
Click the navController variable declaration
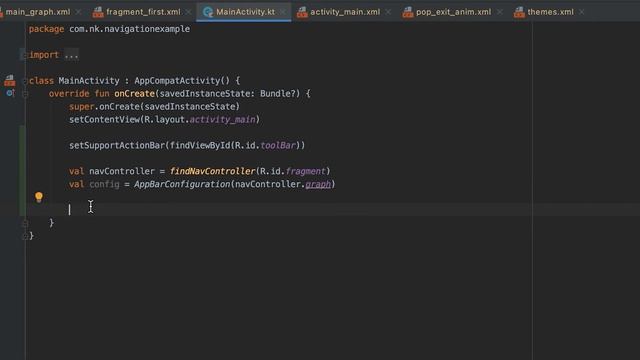(x=122, y=171)
